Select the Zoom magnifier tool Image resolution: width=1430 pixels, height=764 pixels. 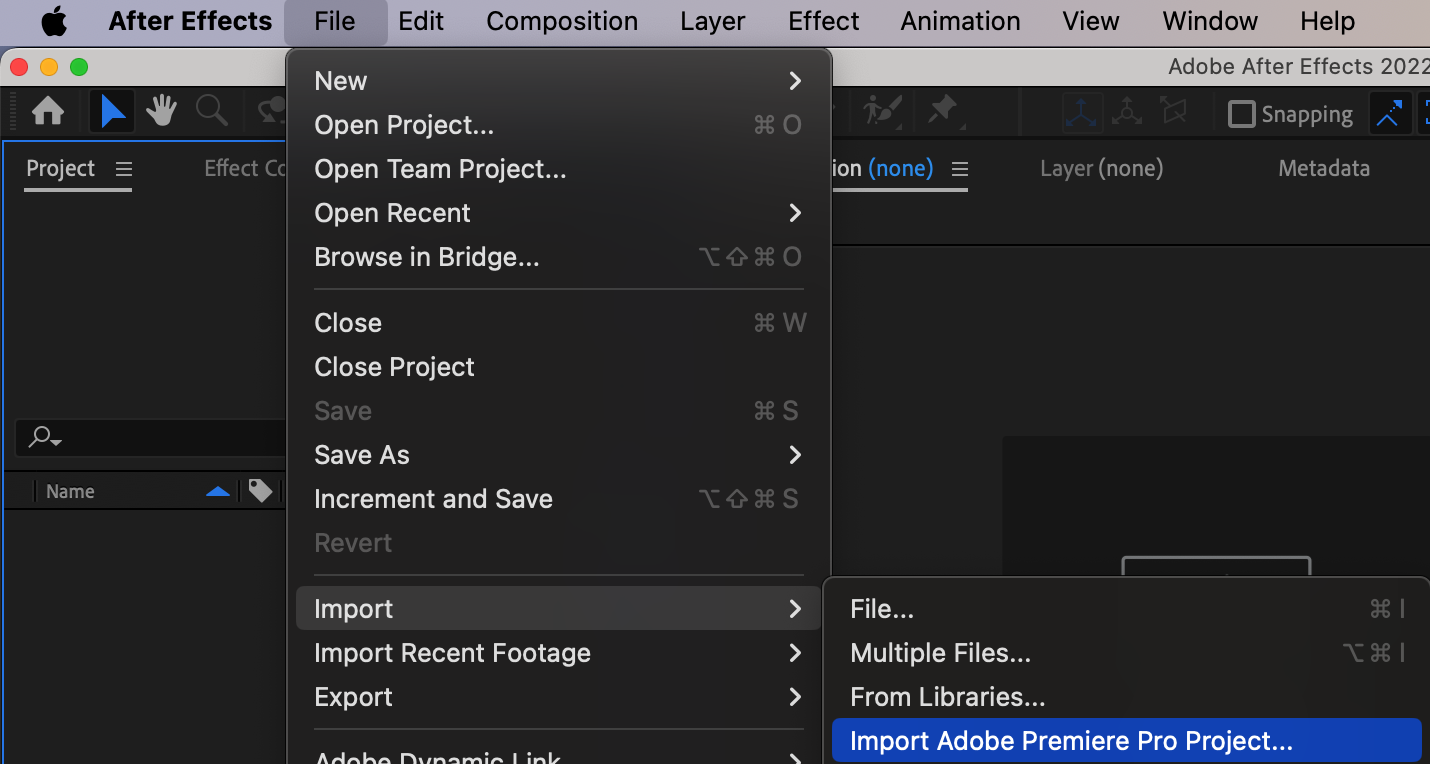211,112
